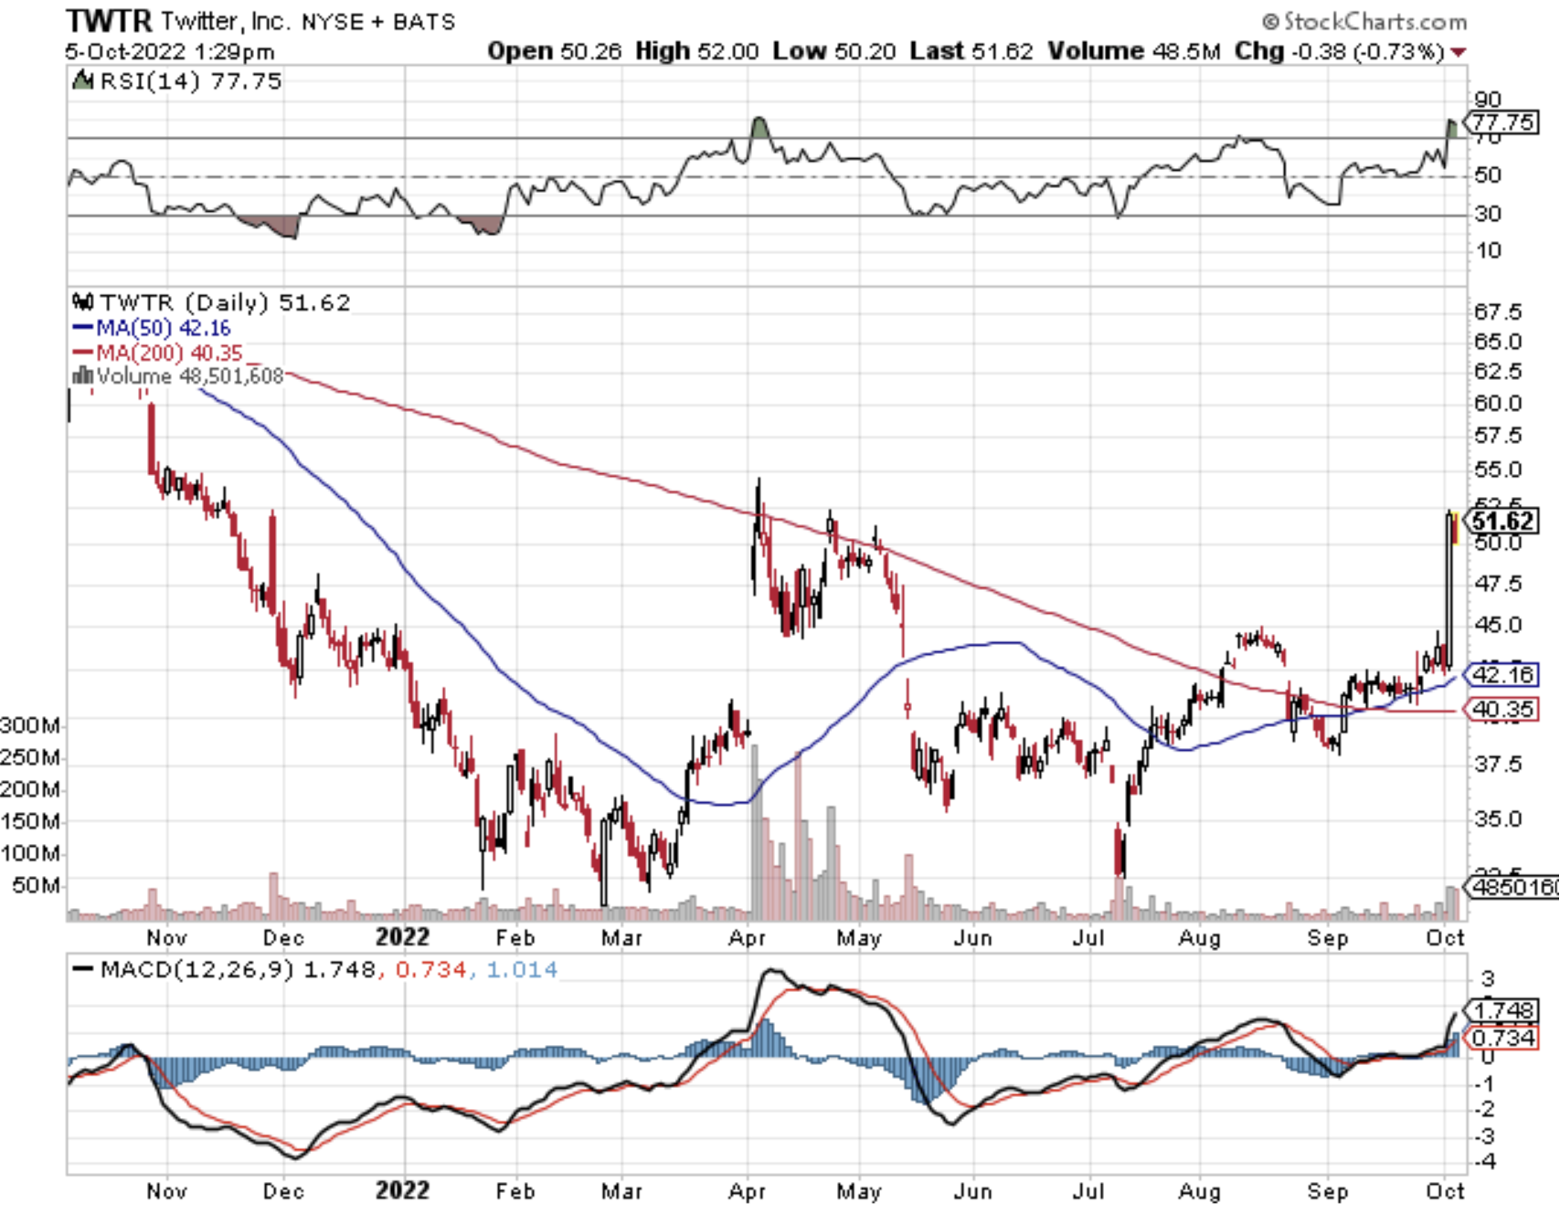Click the "Last 51.62" header value
This screenshot has height=1206, width=1560.
[x=971, y=51]
